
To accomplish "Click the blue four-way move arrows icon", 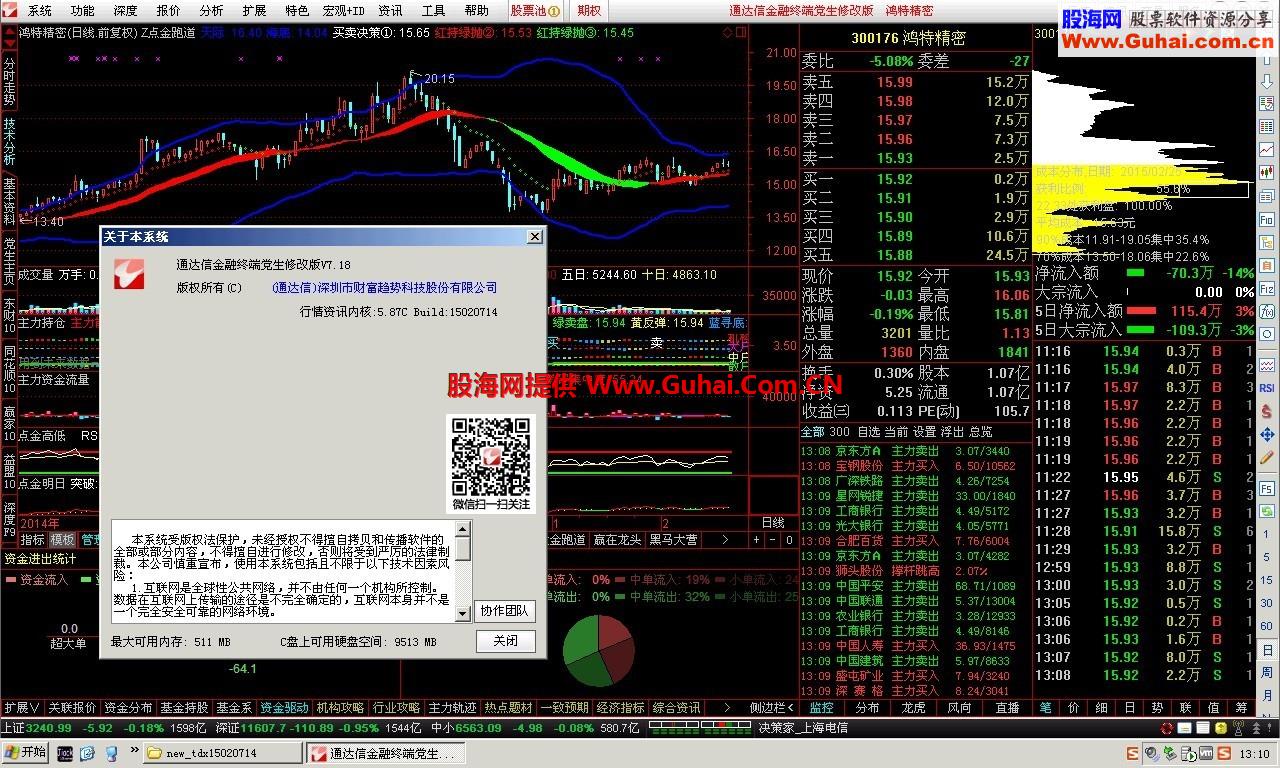I will point(1266,435).
